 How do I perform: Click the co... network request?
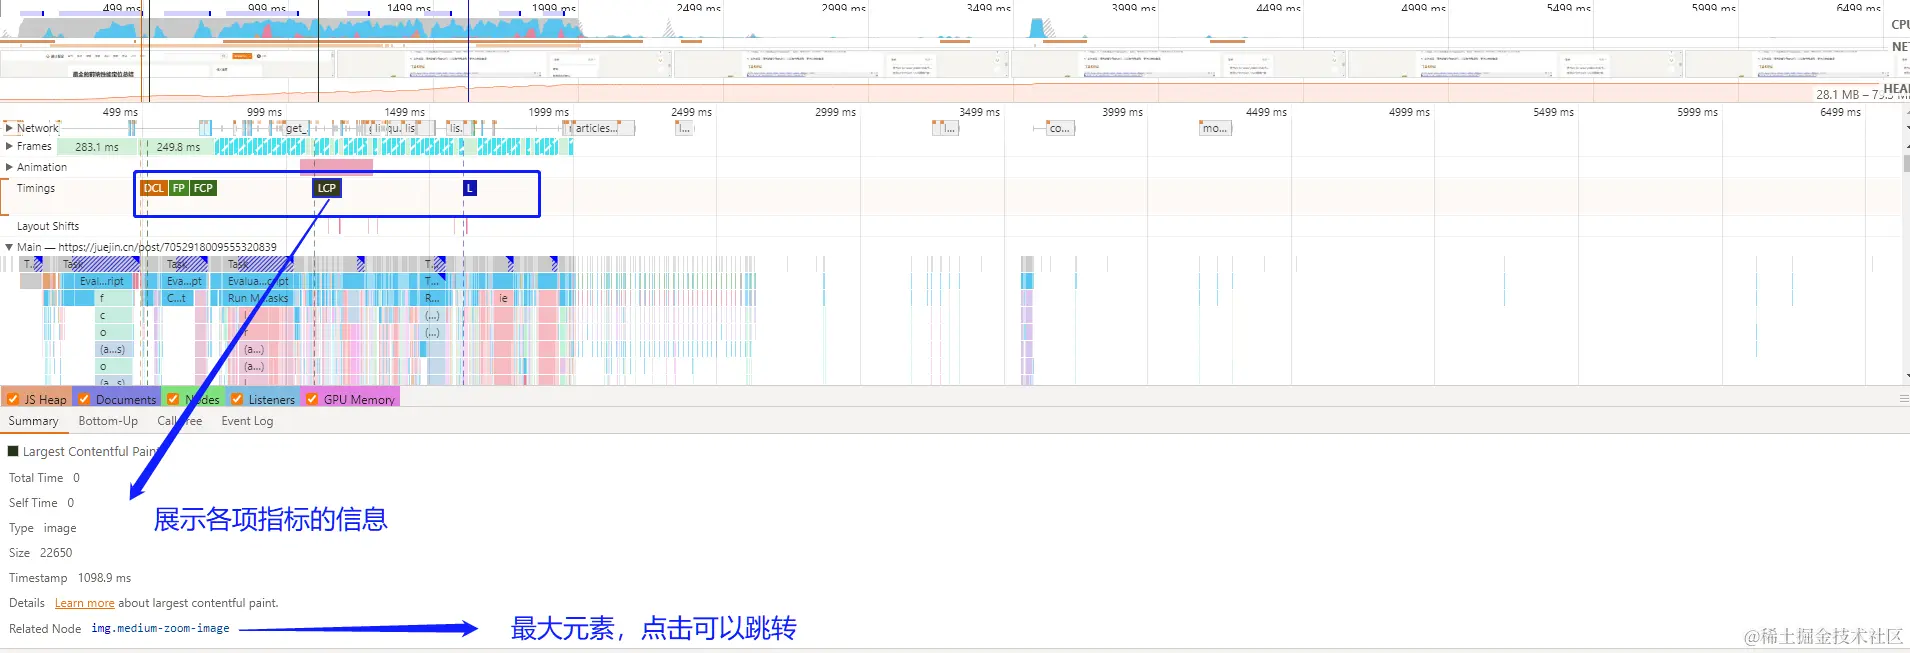click(x=1060, y=128)
